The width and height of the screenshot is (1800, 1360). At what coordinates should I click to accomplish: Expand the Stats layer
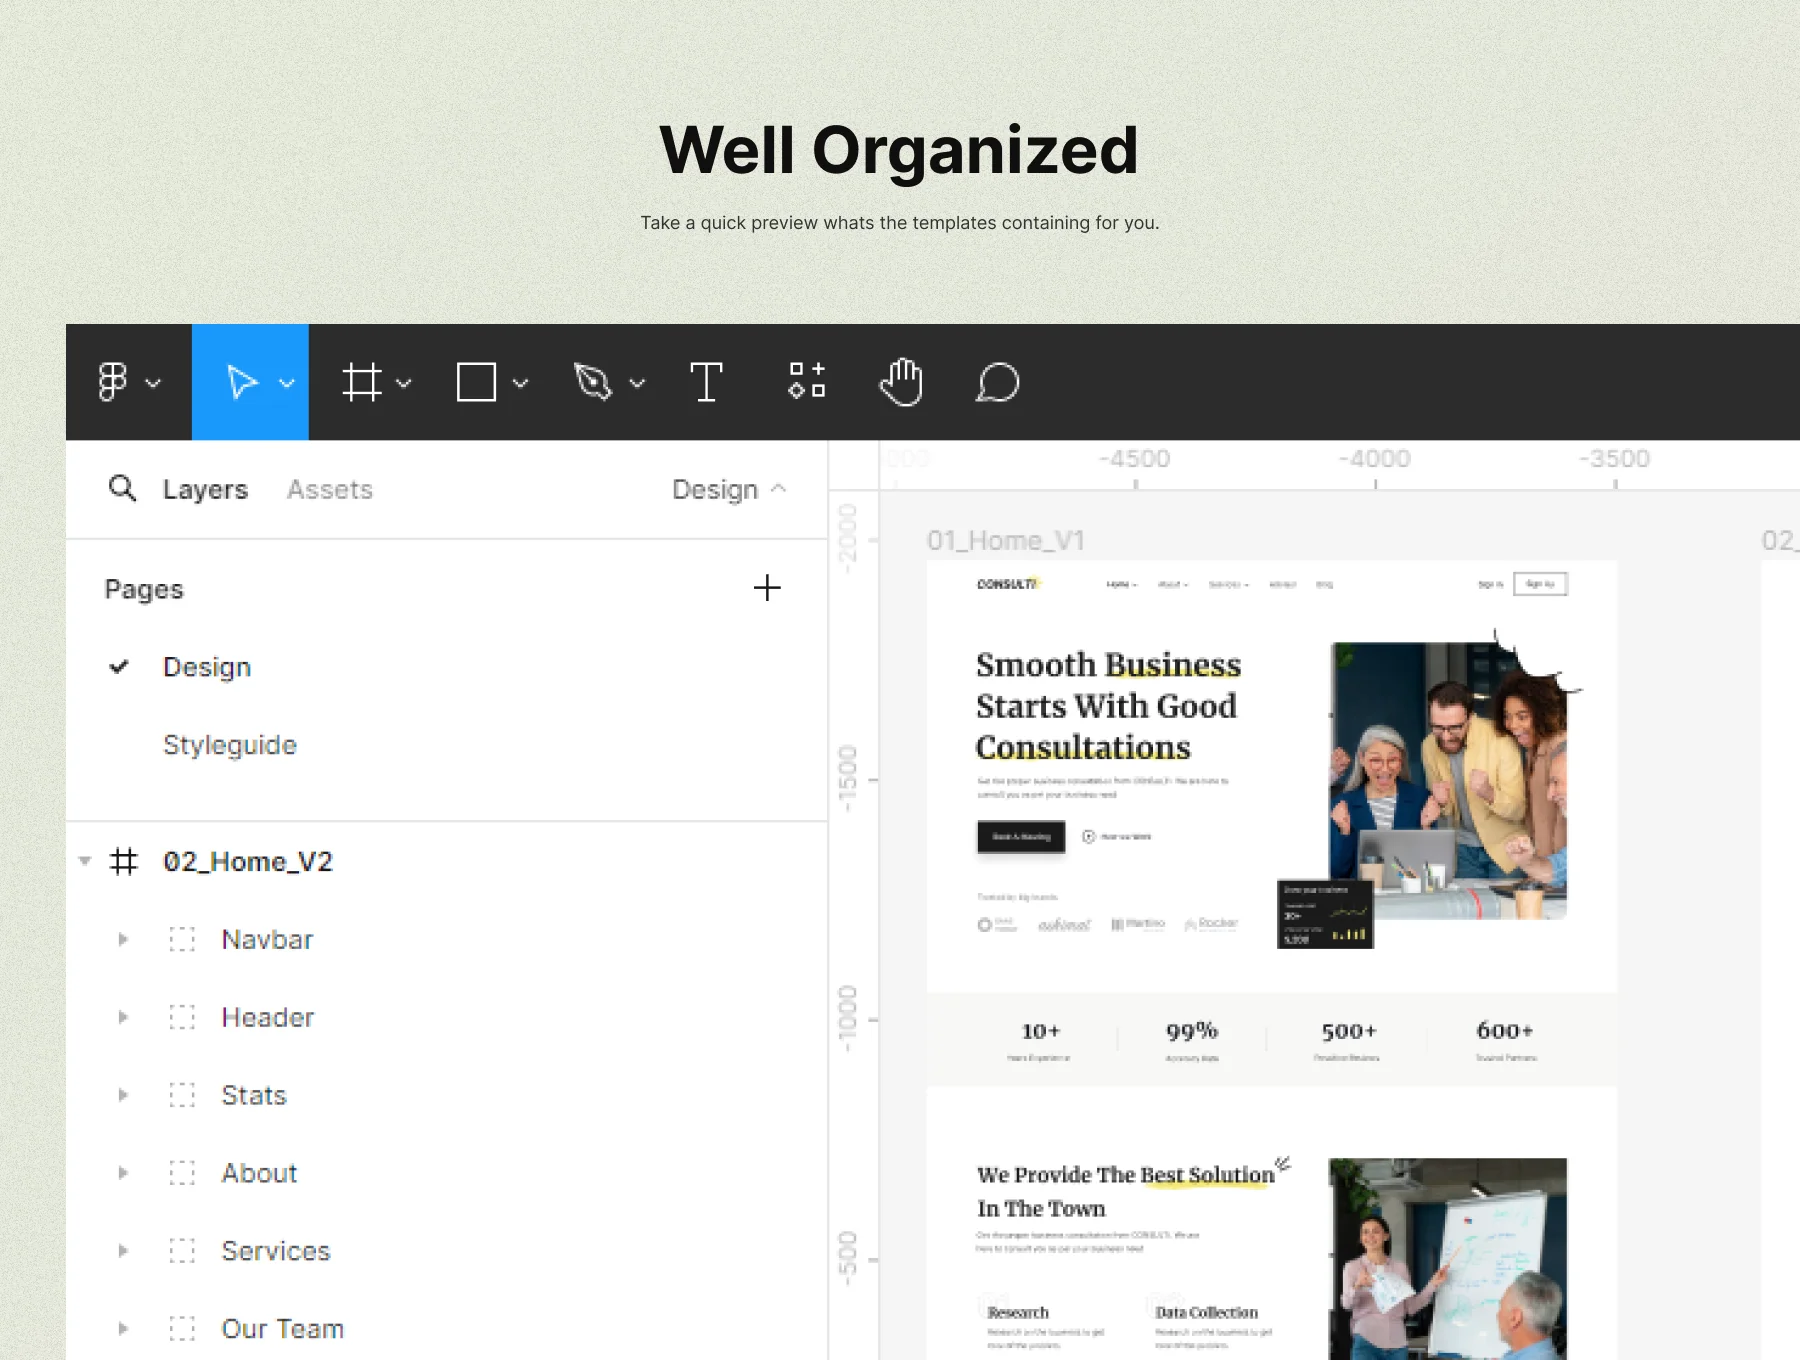pos(123,1095)
